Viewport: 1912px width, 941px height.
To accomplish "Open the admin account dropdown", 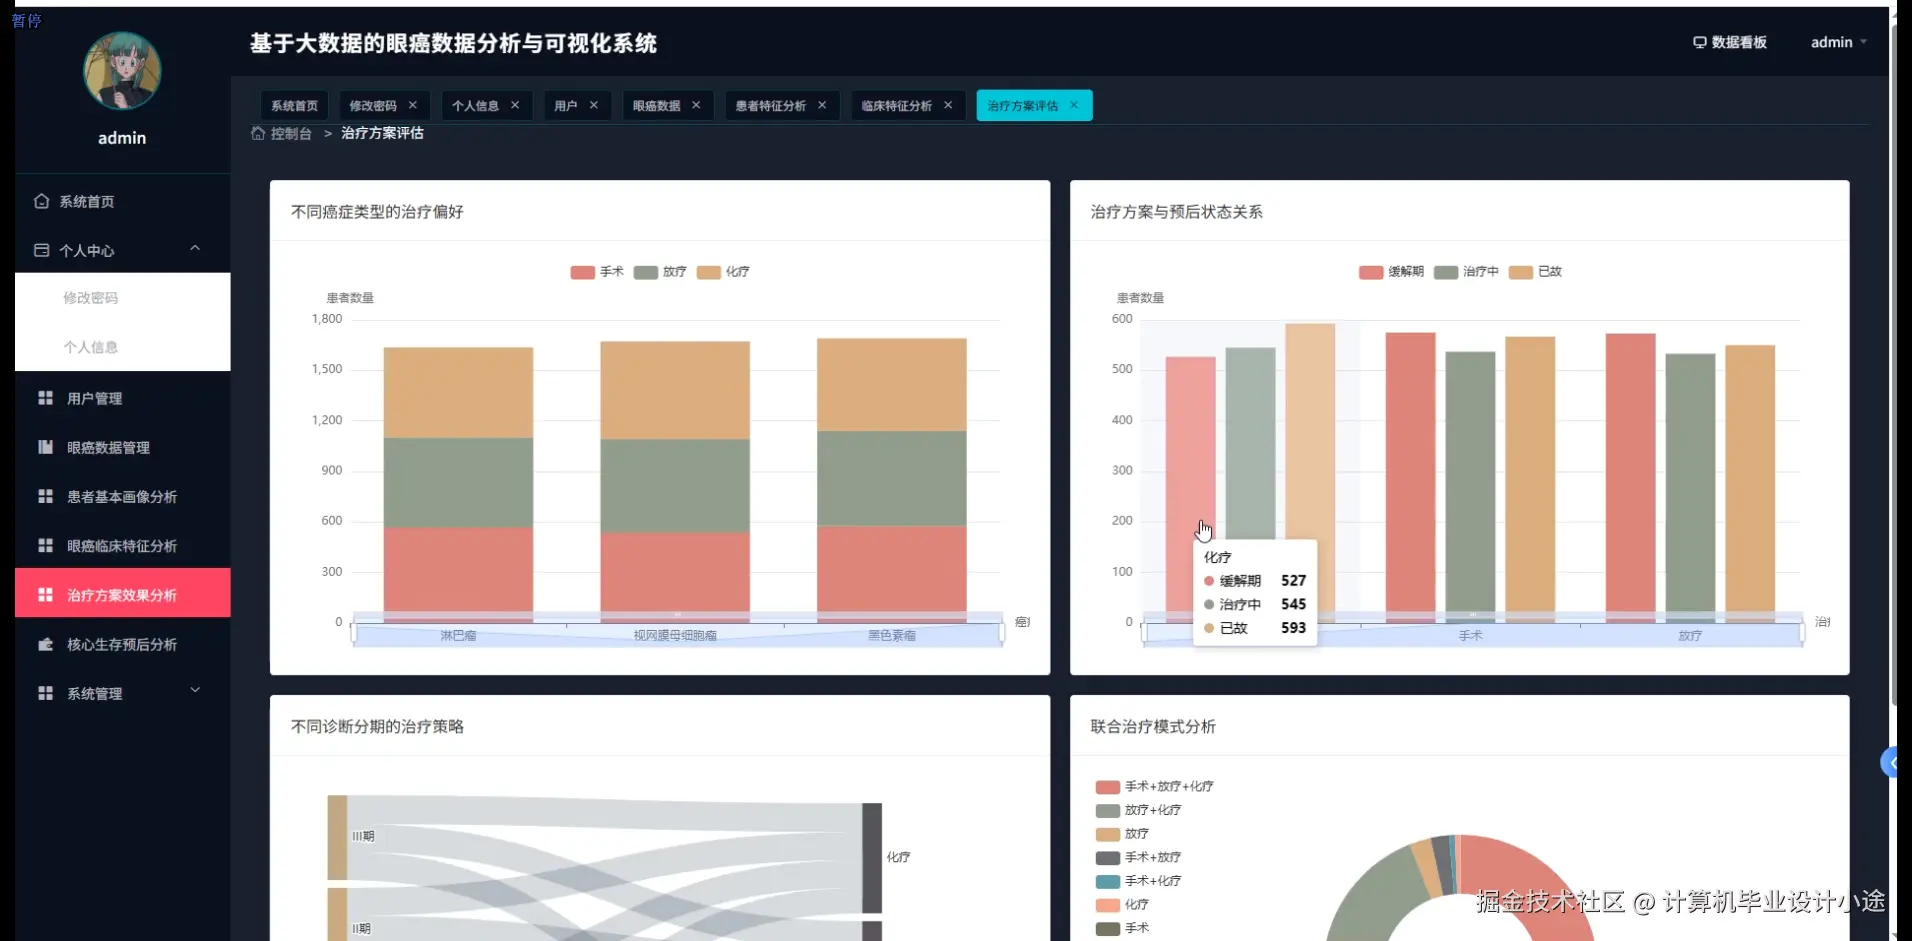I will tap(1838, 42).
